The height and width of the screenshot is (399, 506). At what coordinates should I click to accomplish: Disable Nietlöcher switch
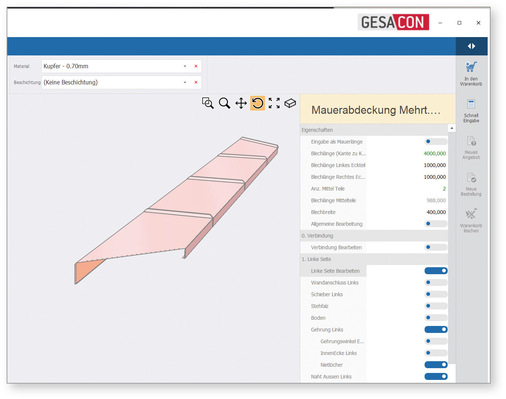(436, 365)
